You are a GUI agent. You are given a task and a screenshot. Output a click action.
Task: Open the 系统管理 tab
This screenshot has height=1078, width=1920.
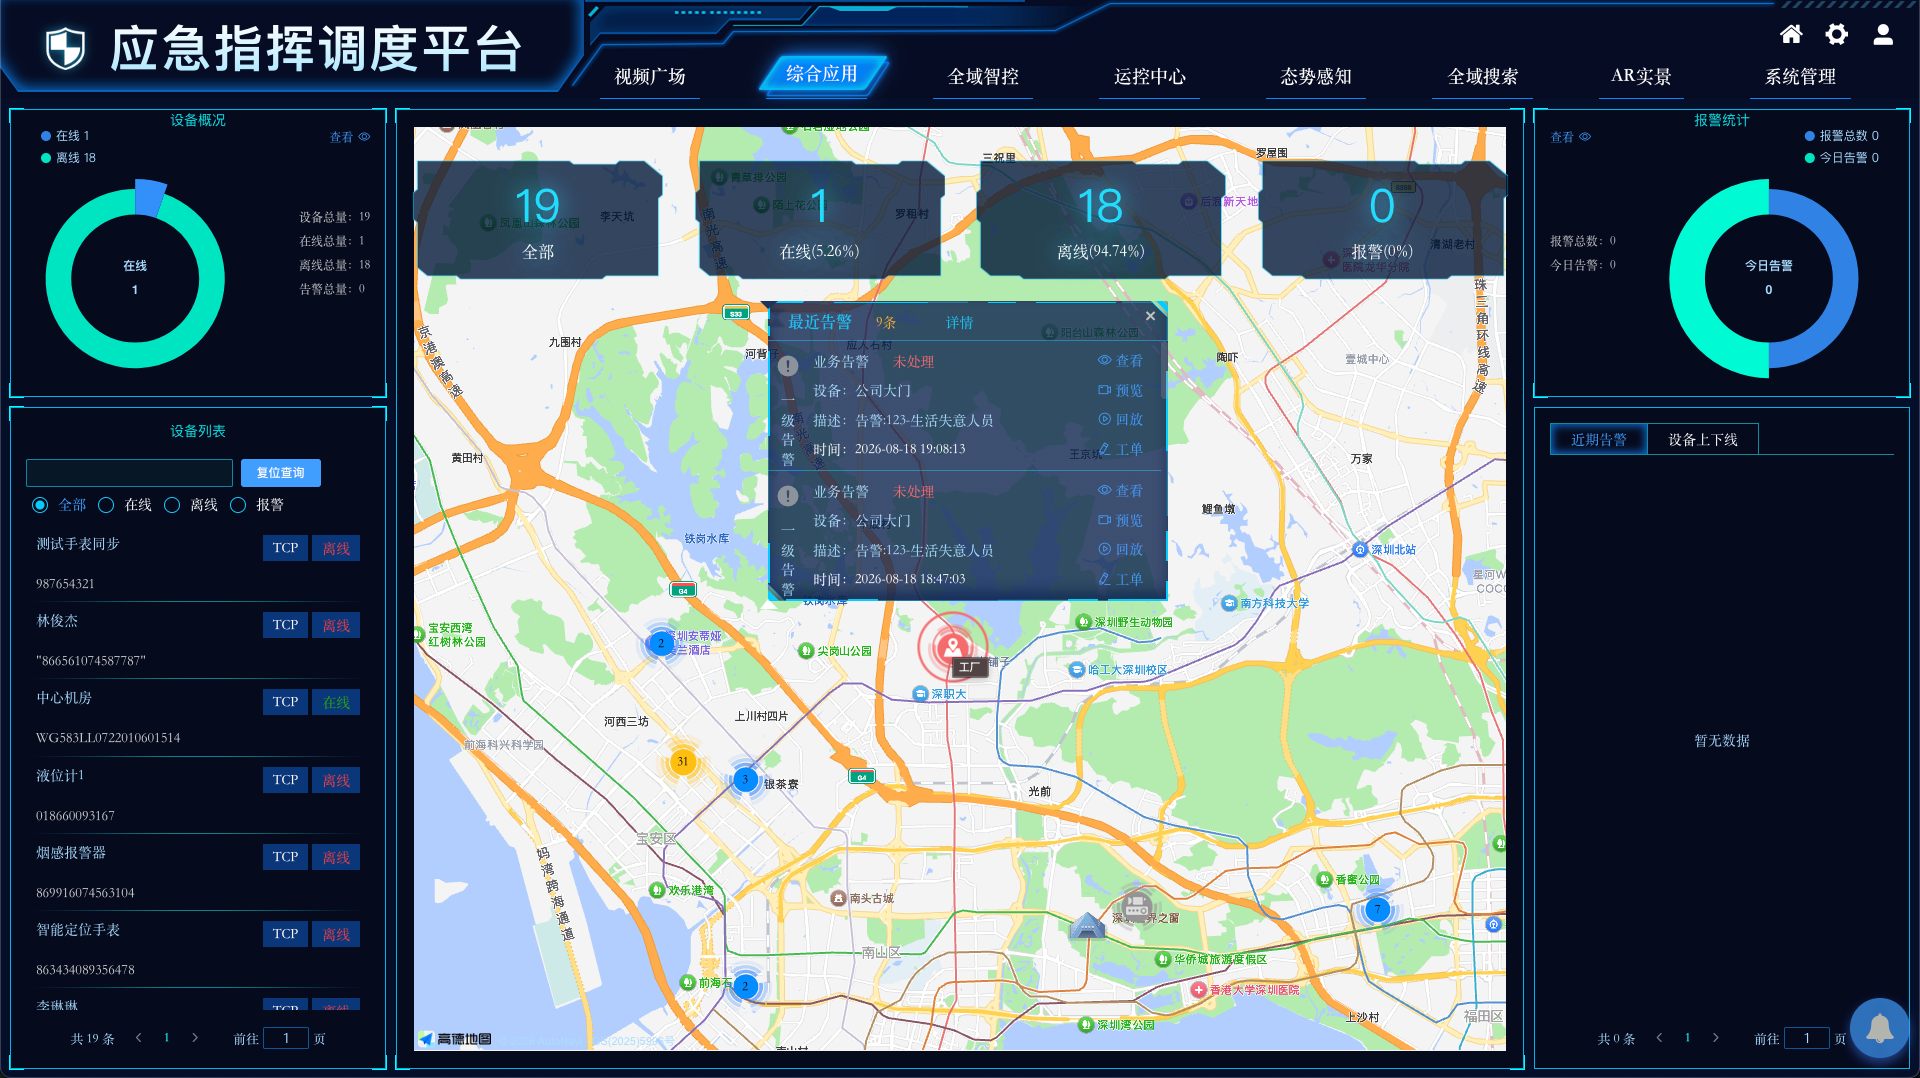click(x=1800, y=77)
